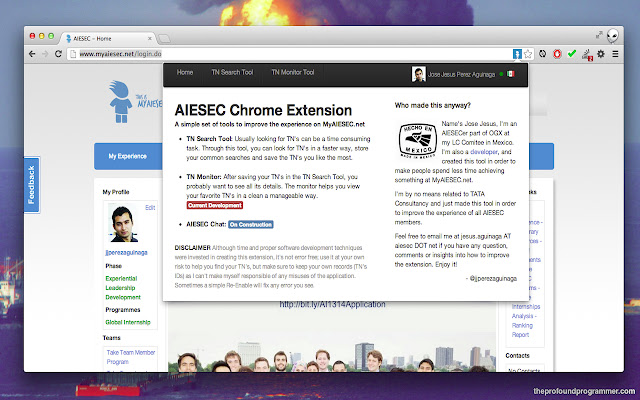Open the Global Internship link
This screenshot has height=400, width=640.
coord(128,322)
